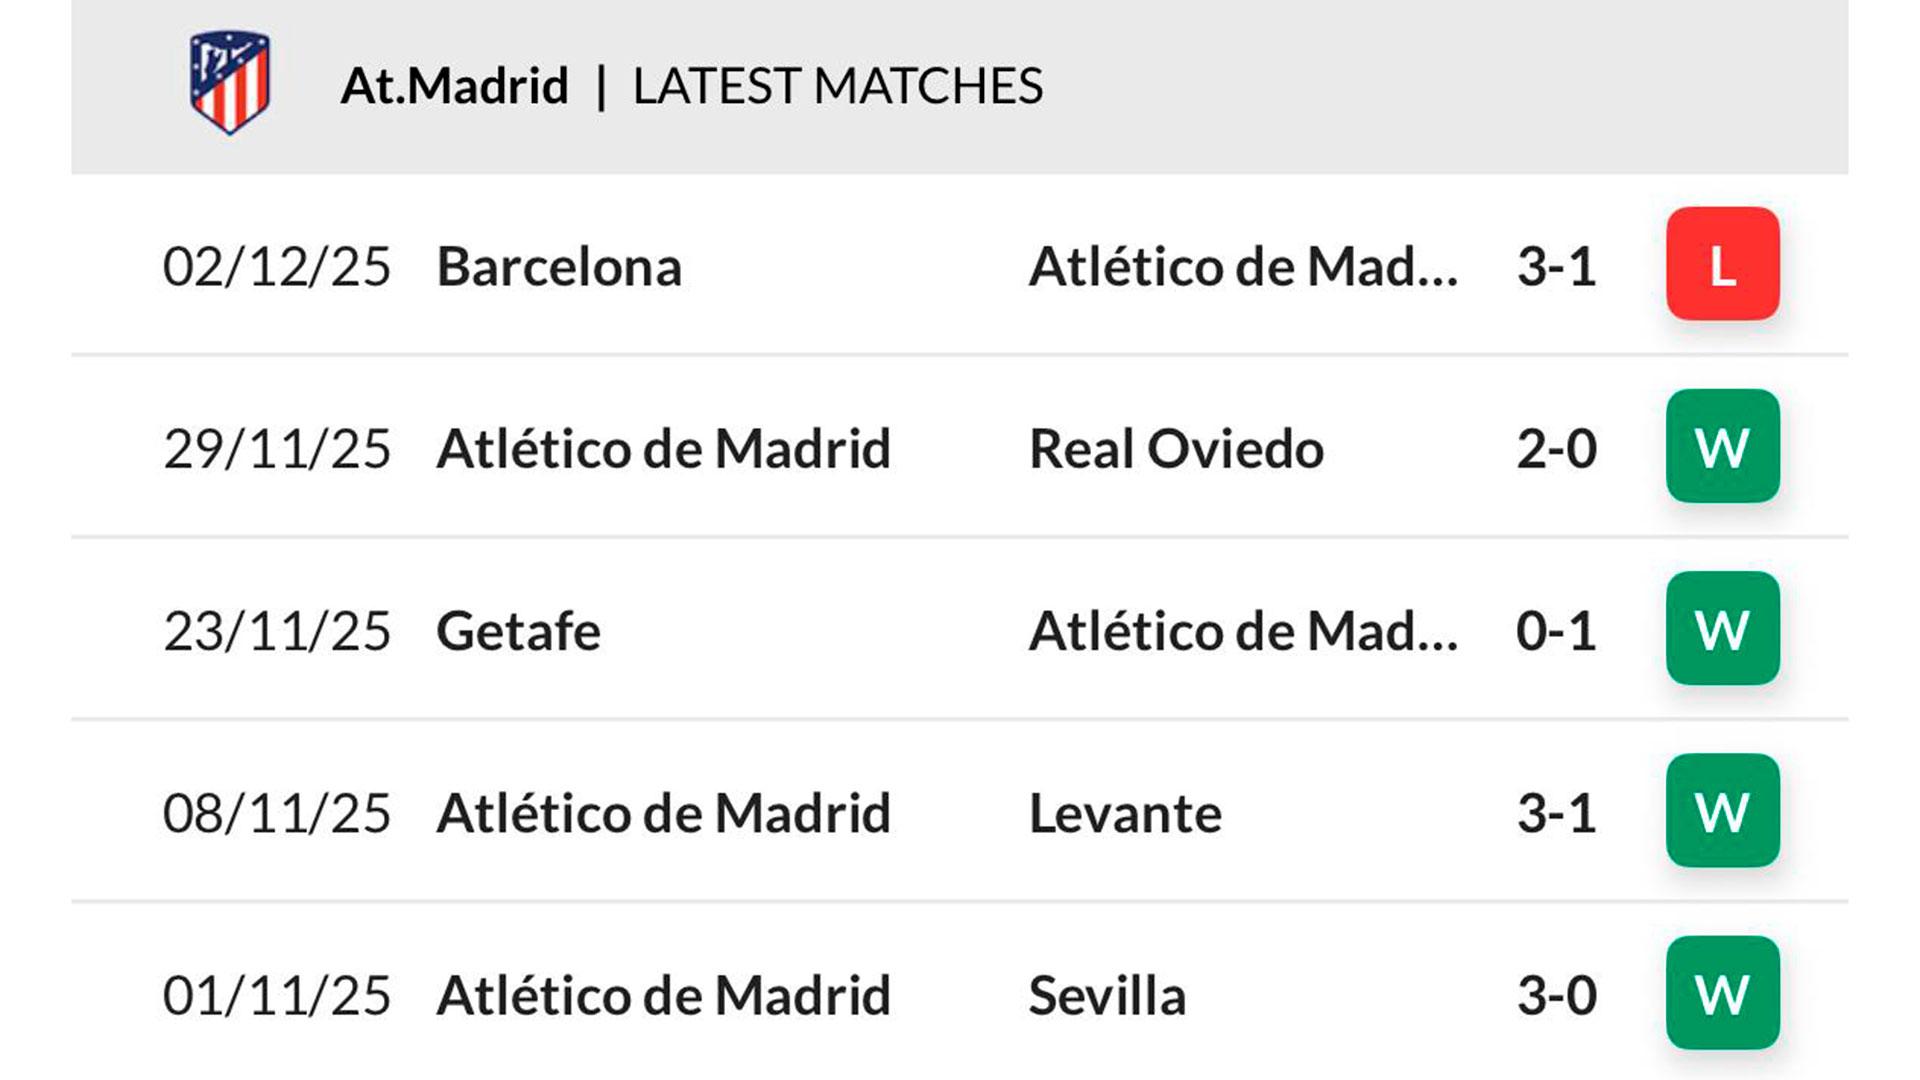This screenshot has width=1920, height=1080.
Task: Open the Levante team link
Action: [1125, 813]
